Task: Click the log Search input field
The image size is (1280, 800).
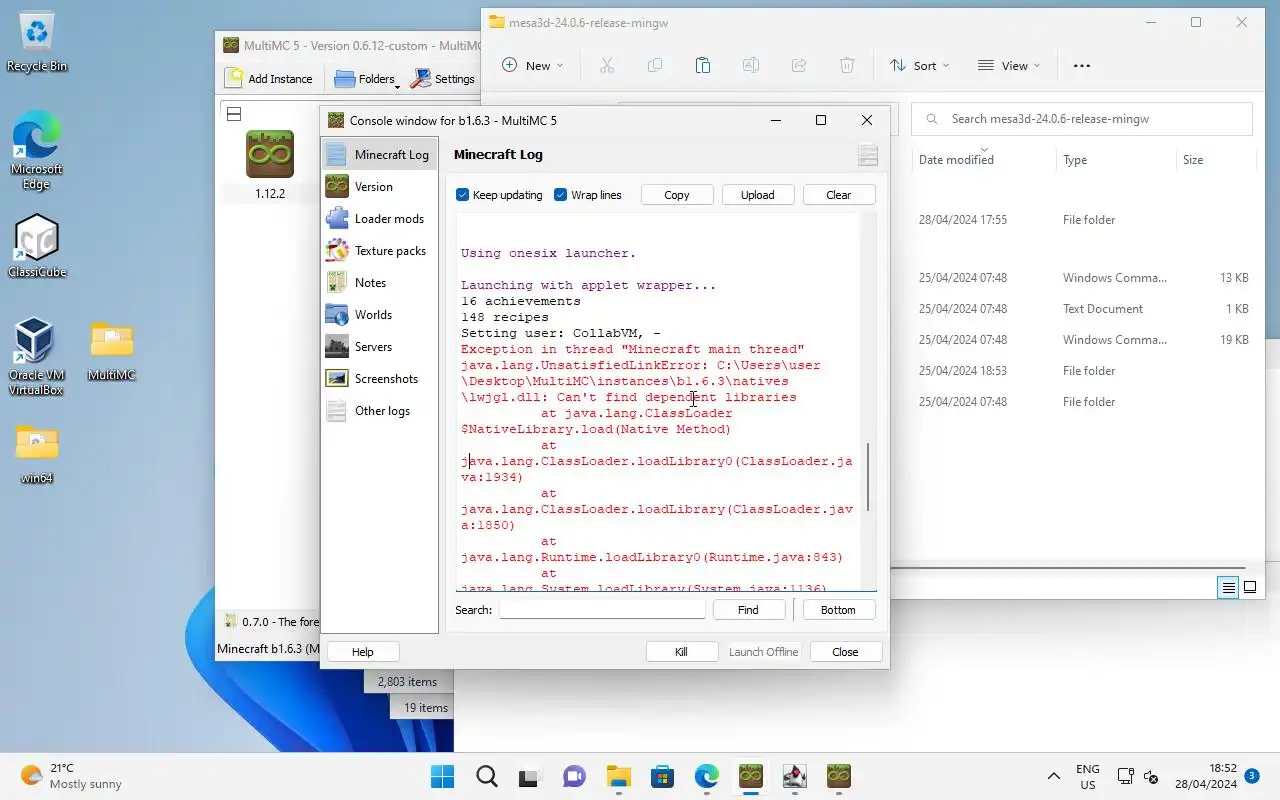Action: tap(602, 610)
